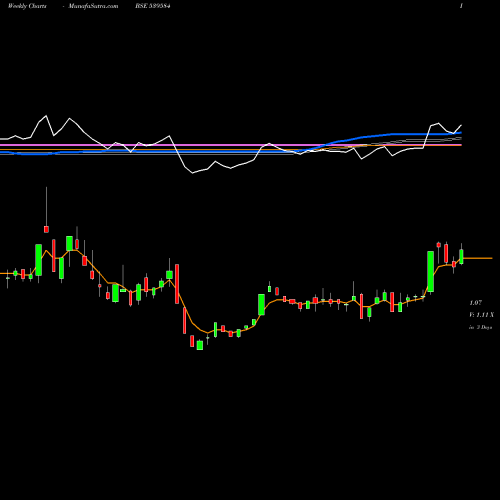This screenshot has height=500, width=500.
Task: Click the large green candle at the right-side breakout
Action: [x=431, y=272]
